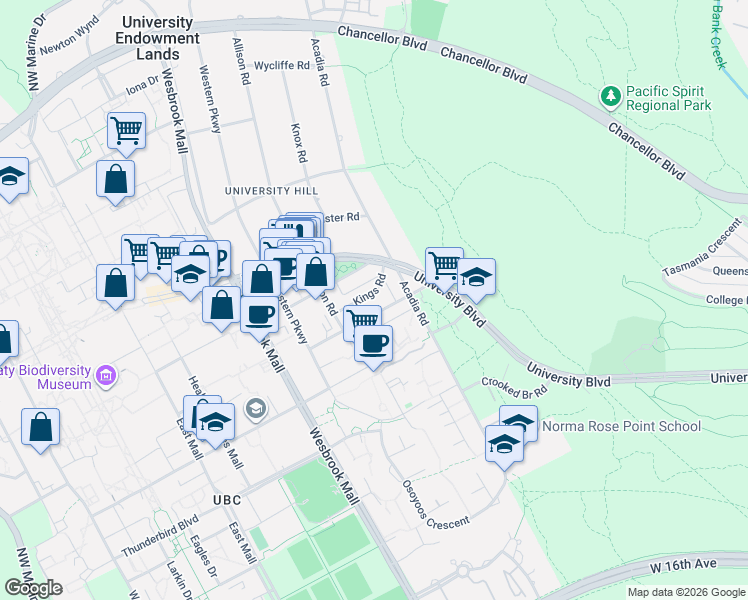This screenshot has width=748, height=600.
Task: Click the Knox Rd label
Action: pos(299,143)
